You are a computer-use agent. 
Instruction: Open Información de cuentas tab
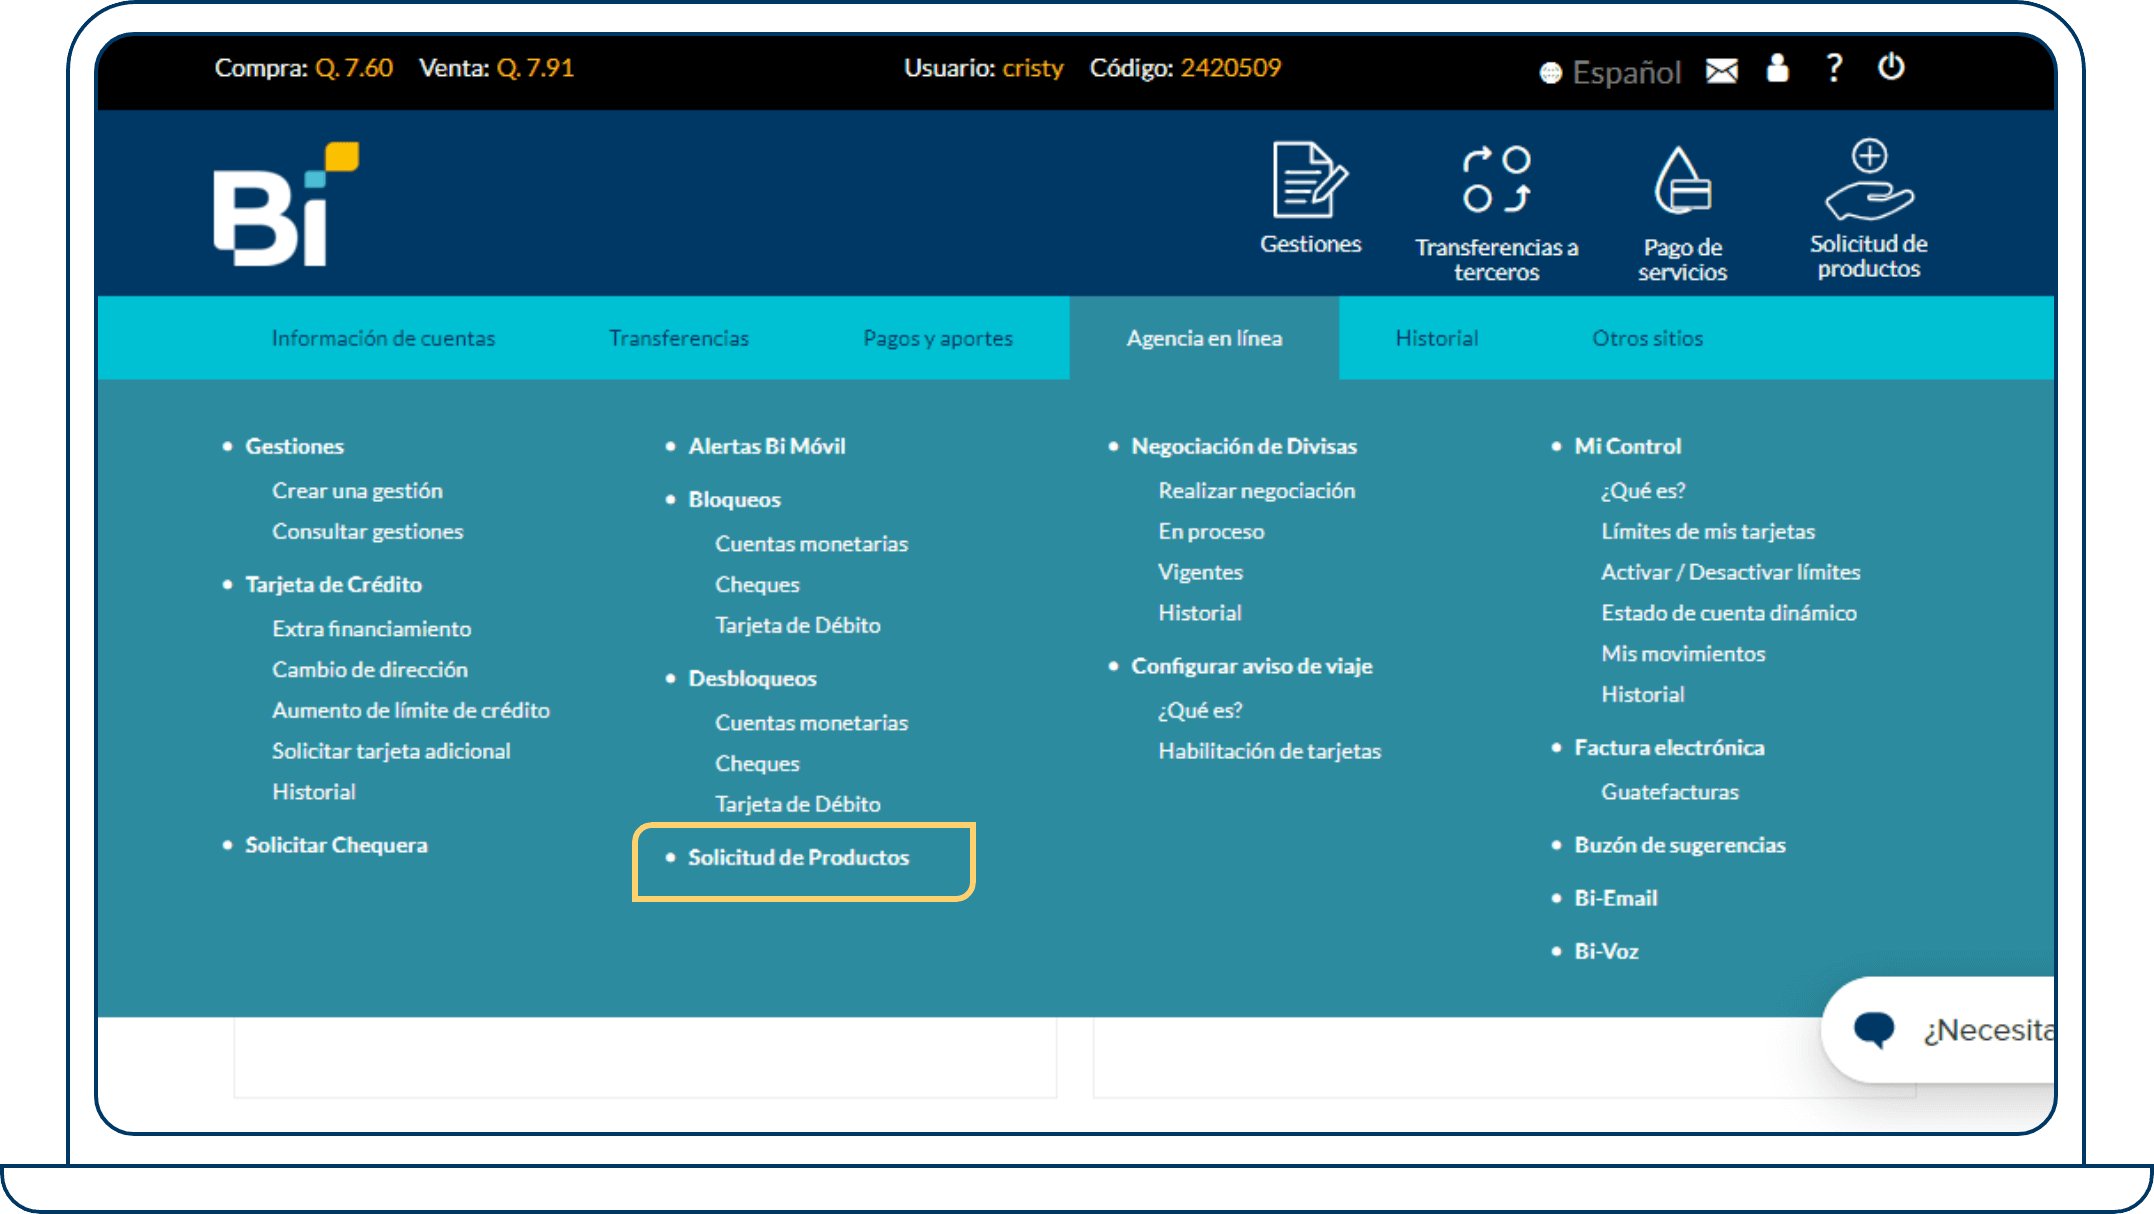(383, 338)
